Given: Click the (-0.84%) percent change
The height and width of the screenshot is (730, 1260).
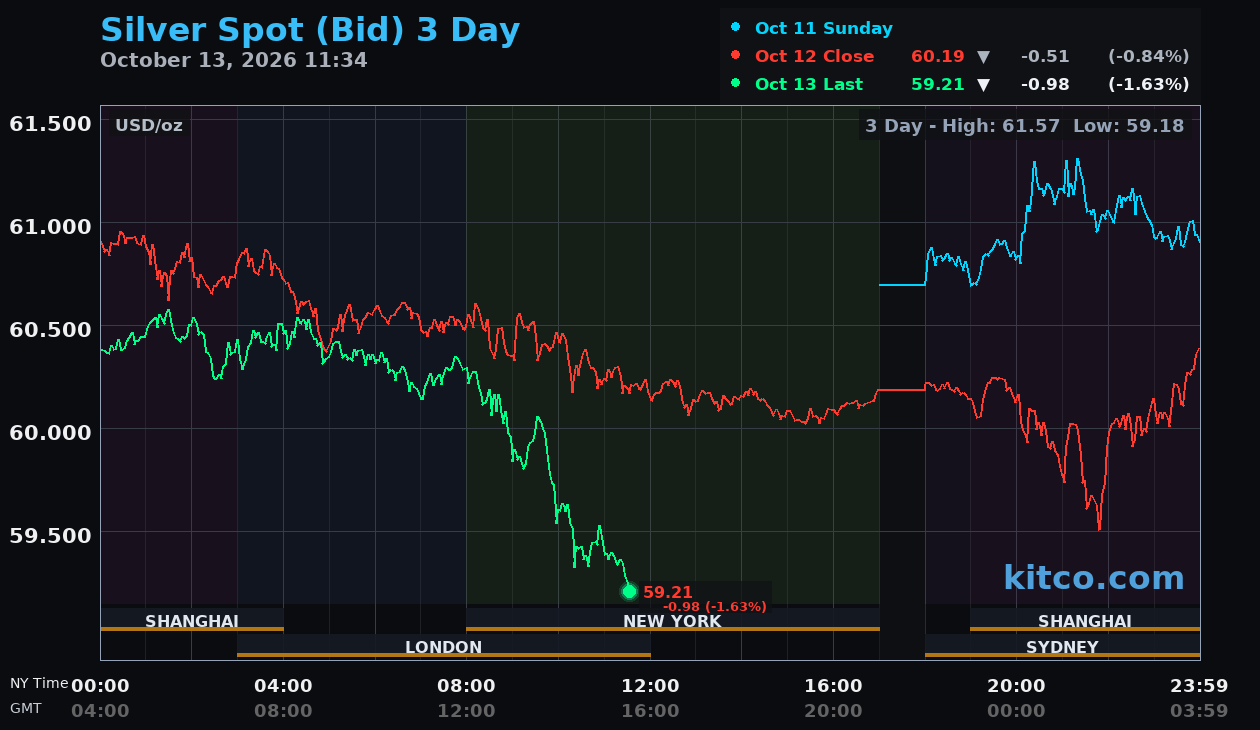Looking at the screenshot, I should tap(1149, 56).
